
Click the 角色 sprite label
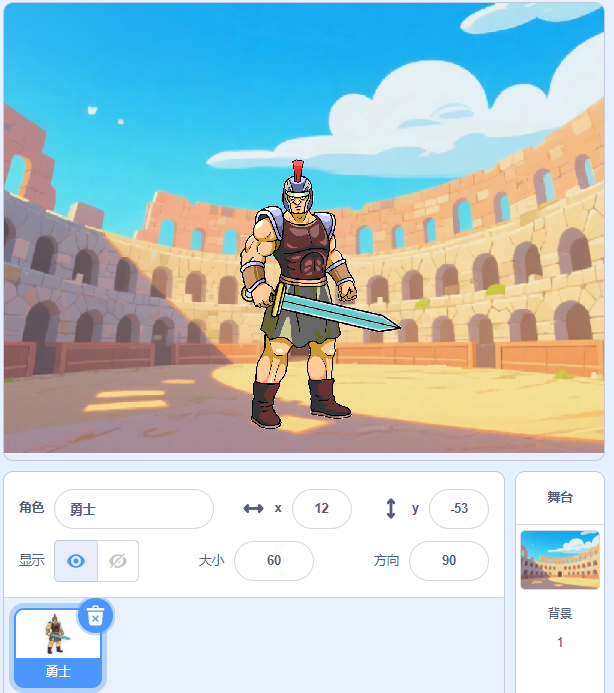31,507
